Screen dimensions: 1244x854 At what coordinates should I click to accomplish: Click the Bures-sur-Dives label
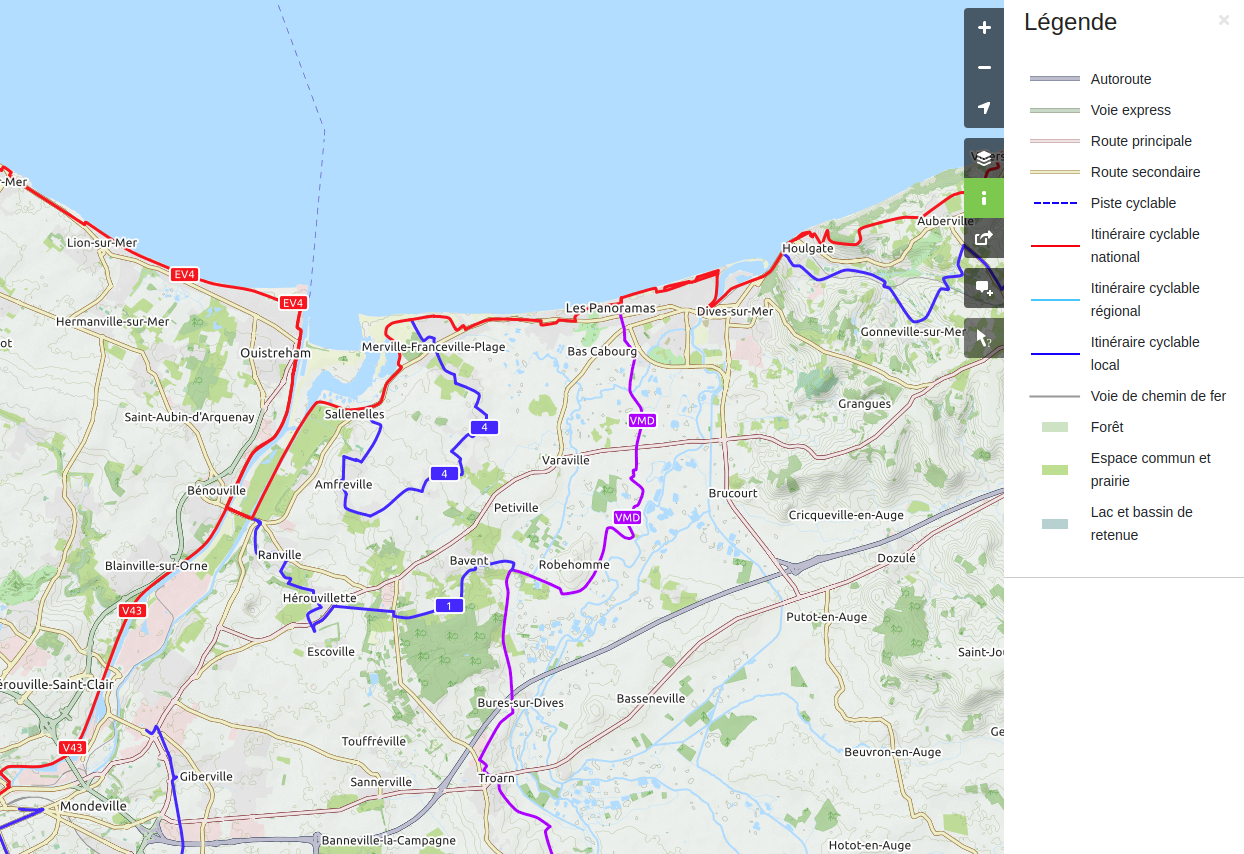click(x=521, y=702)
